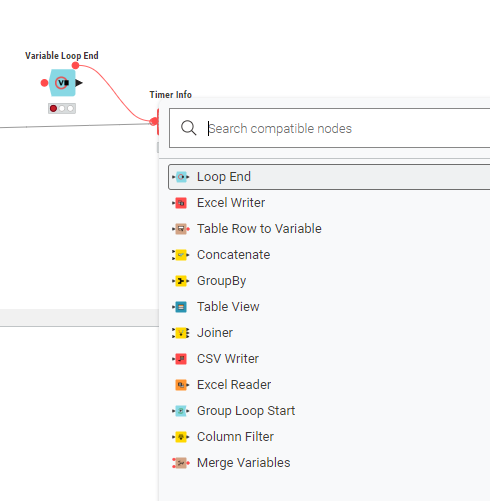
Task: Click the red flow variable port on top of Variable Loop End
Action: tap(76, 65)
